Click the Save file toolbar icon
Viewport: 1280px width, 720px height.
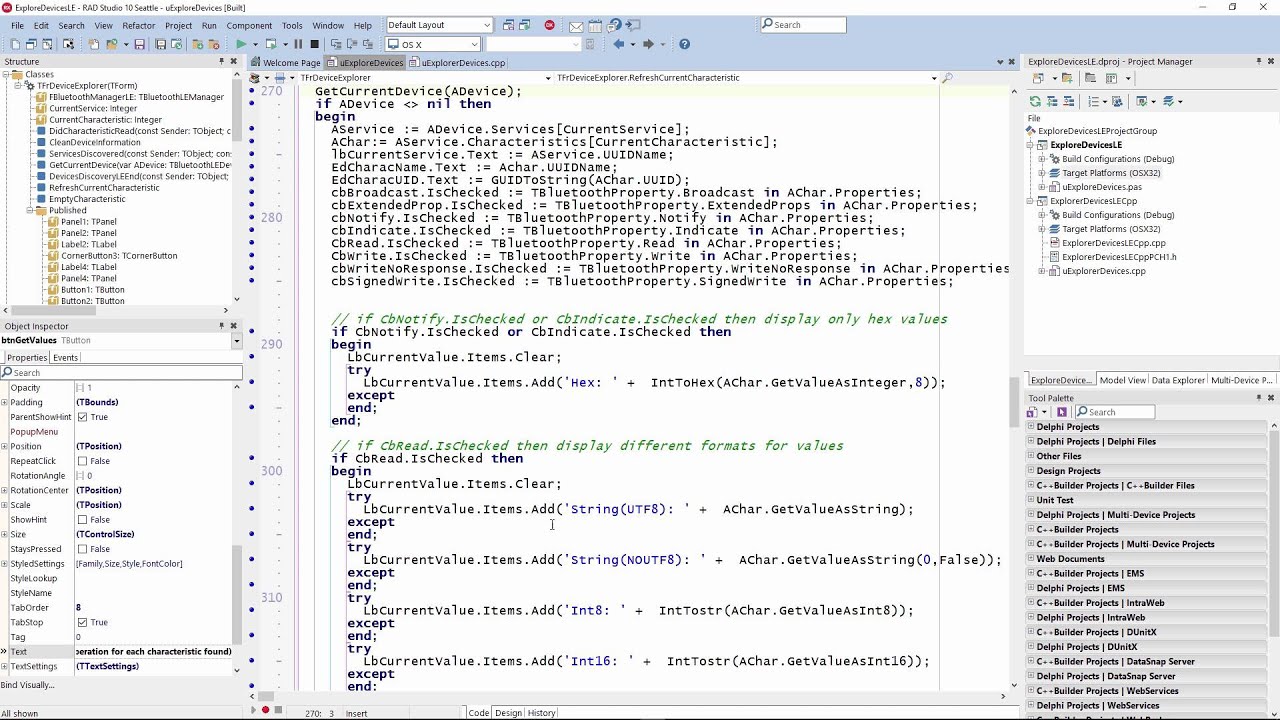coord(139,44)
